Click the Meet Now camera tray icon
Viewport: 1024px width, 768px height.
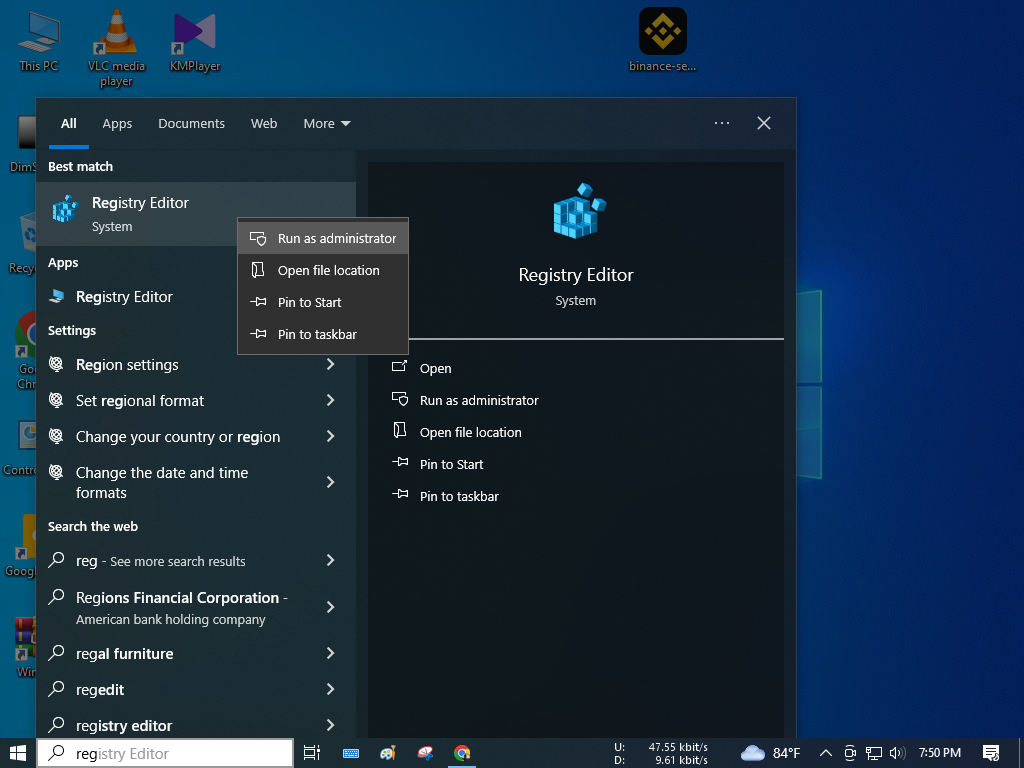tap(850, 754)
